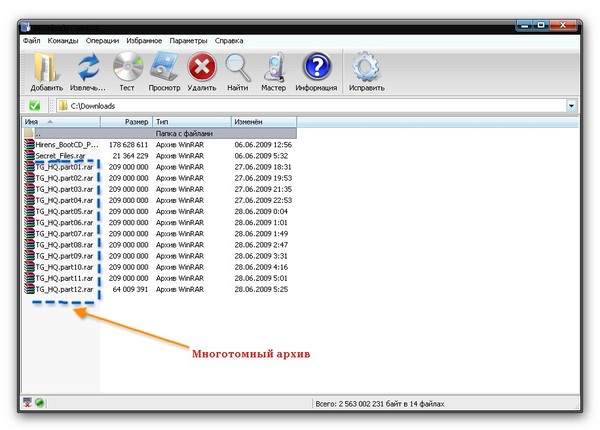Click status bar total 2 563 002 231 байт
This screenshot has width=600, height=430.
(380, 403)
